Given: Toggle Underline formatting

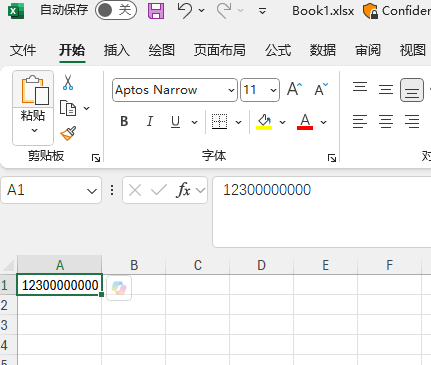Looking at the screenshot, I should tap(175, 122).
